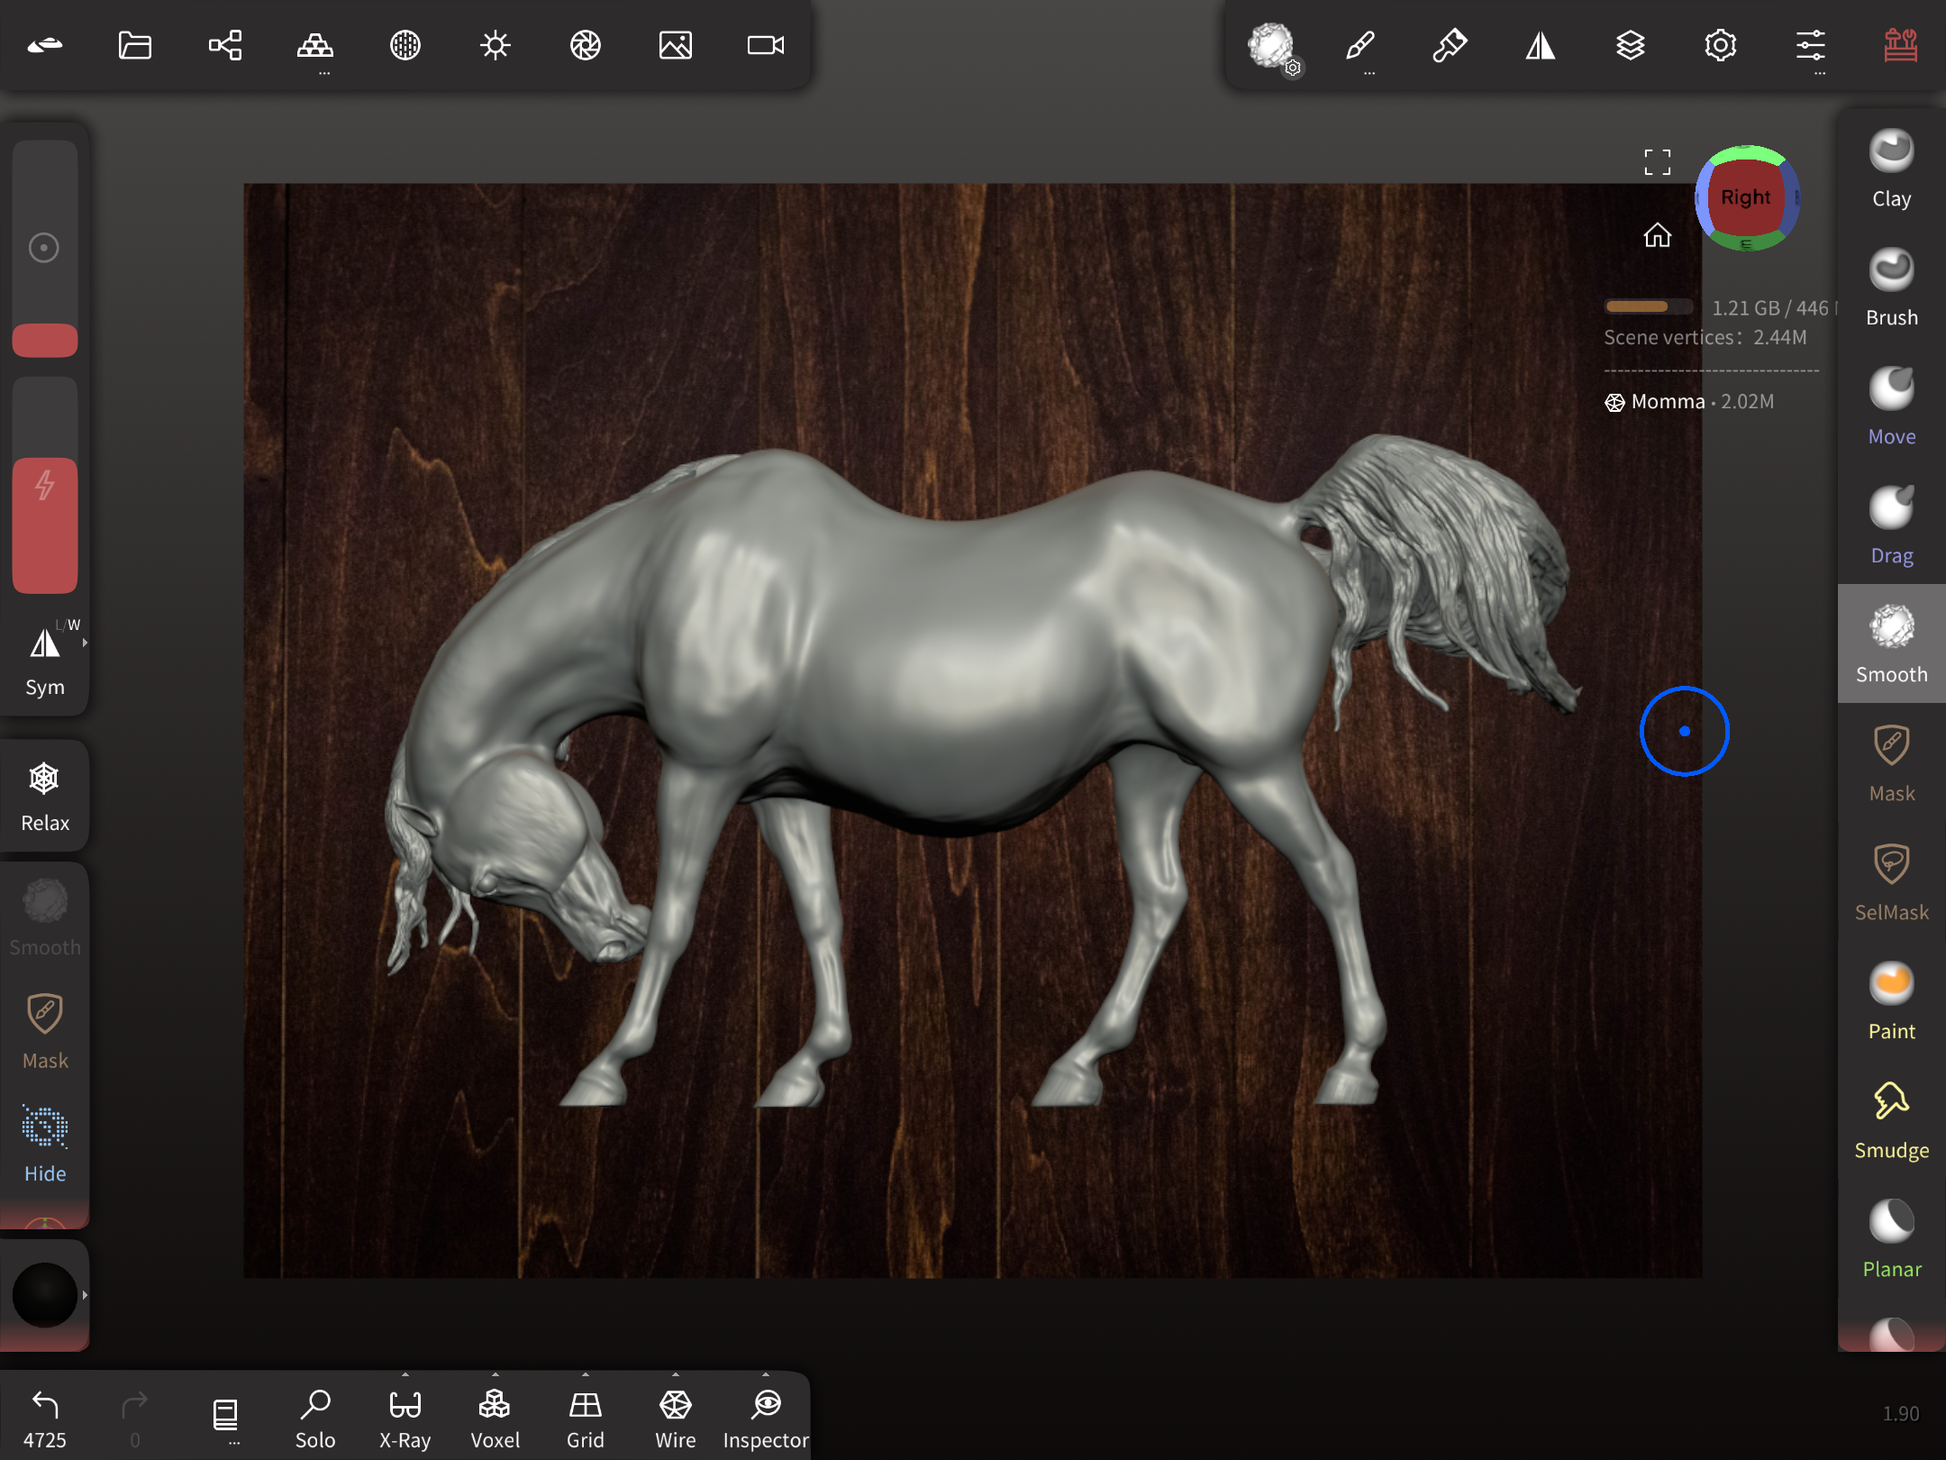This screenshot has width=1946, height=1460.
Task: Expand material sphere options arrow
Action: 85,1295
